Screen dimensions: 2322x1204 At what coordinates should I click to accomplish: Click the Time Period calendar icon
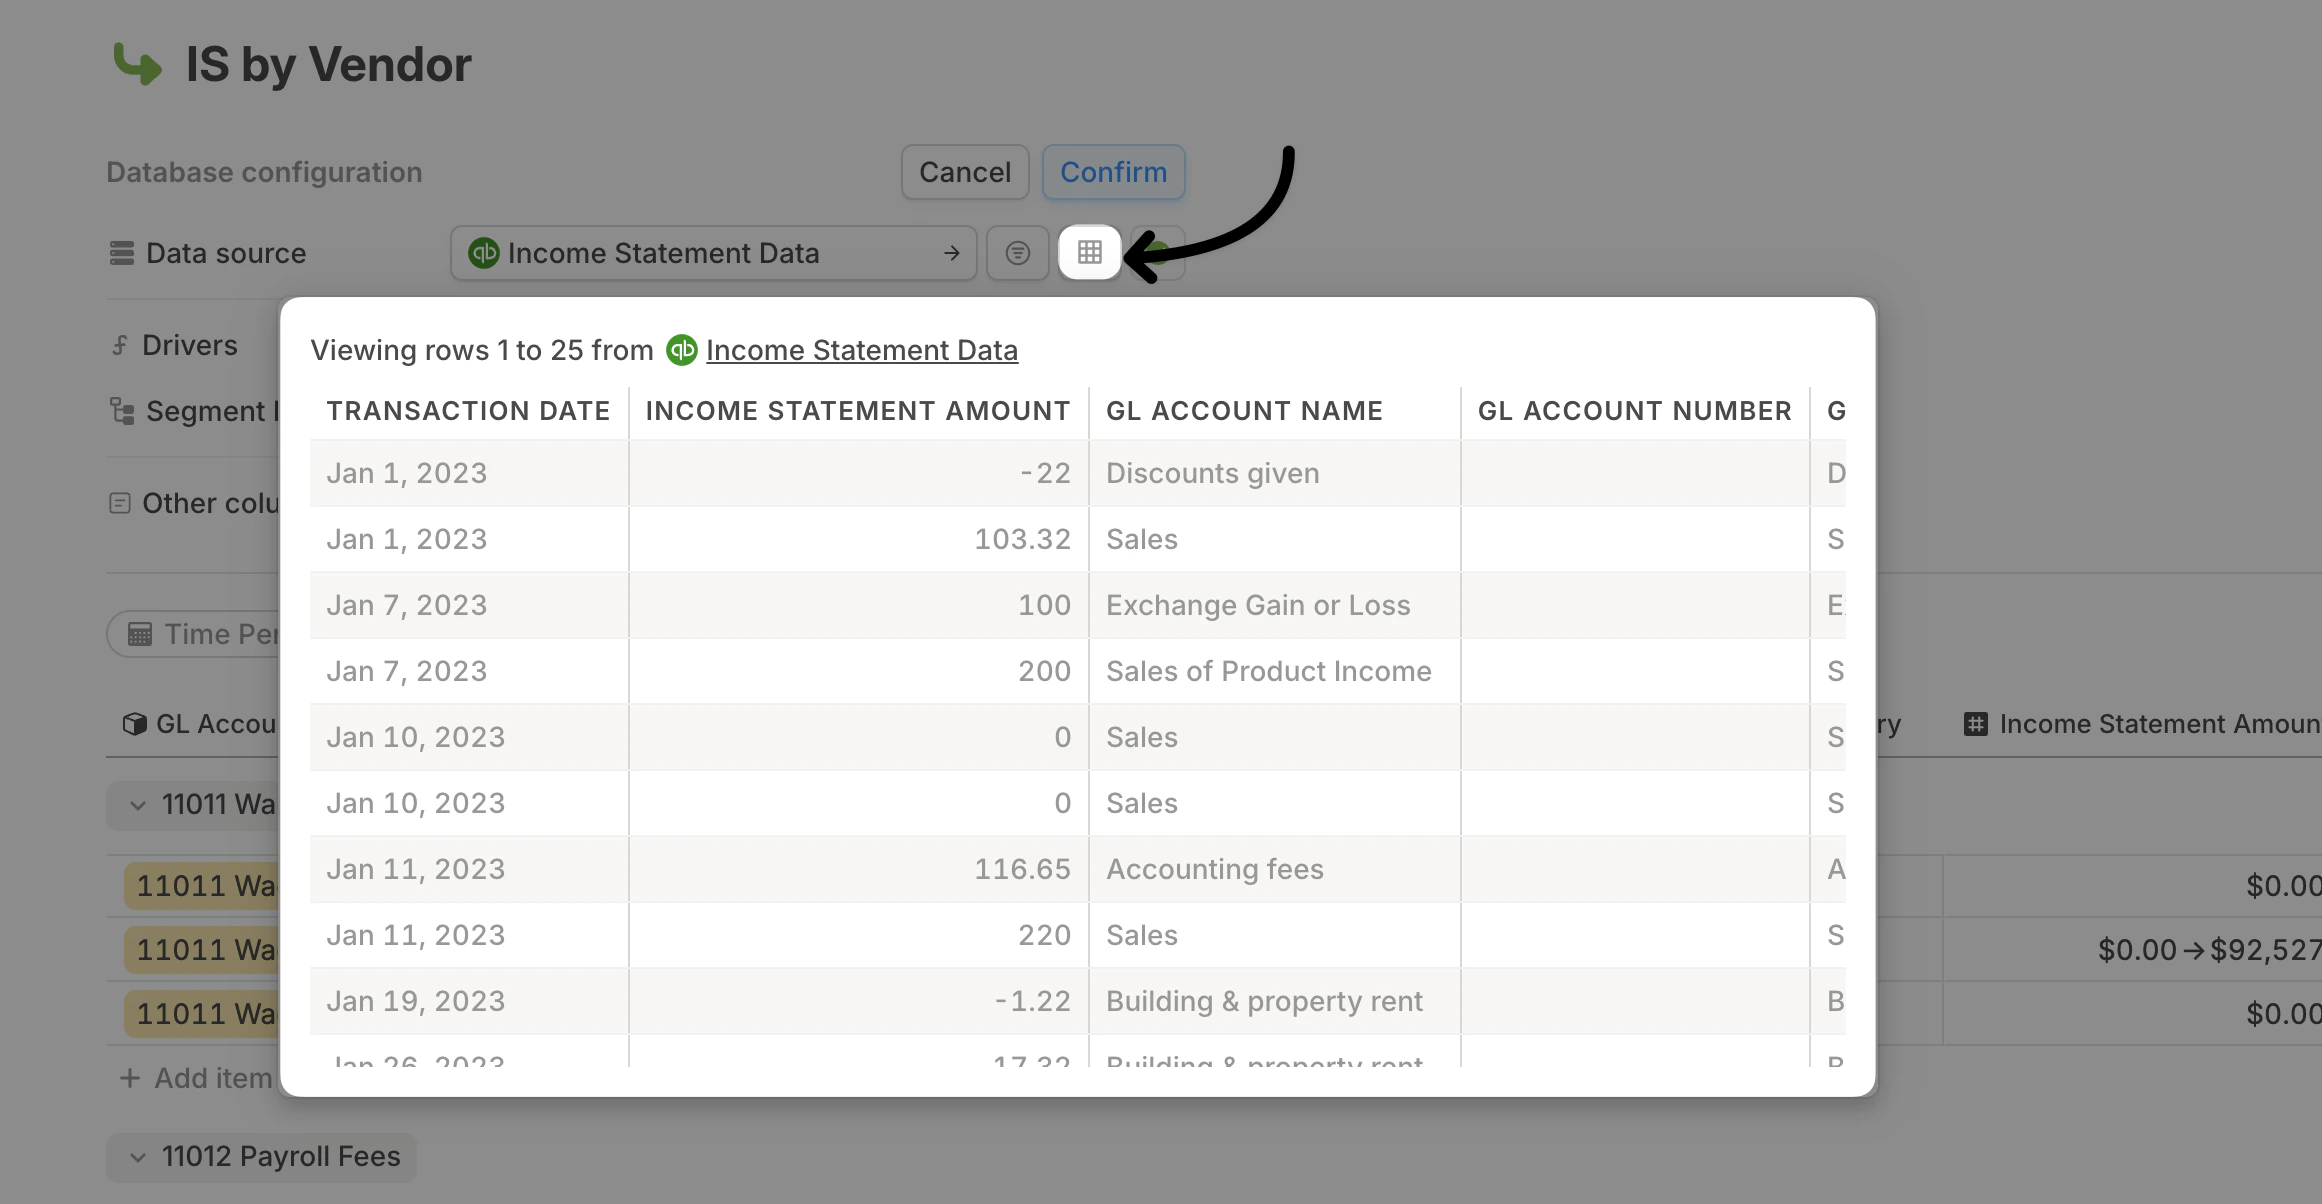(140, 634)
